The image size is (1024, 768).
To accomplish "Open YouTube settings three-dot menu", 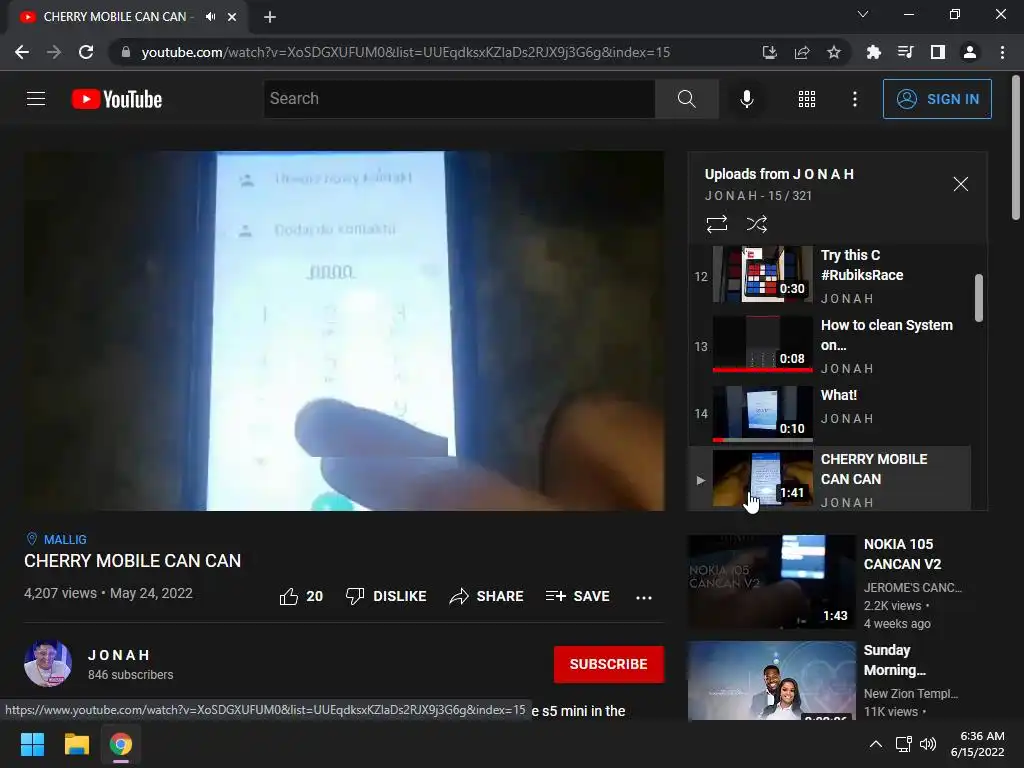I will click(x=854, y=99).
